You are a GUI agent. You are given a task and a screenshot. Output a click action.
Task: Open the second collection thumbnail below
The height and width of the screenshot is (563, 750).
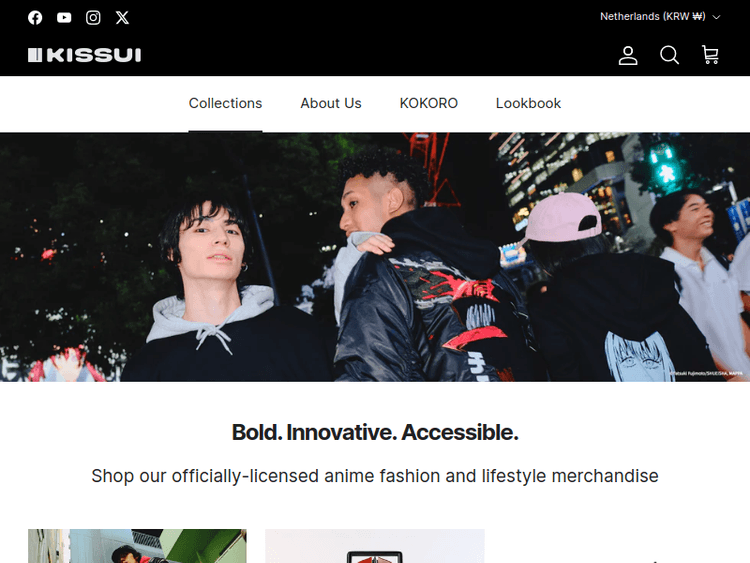coord(375,546)
